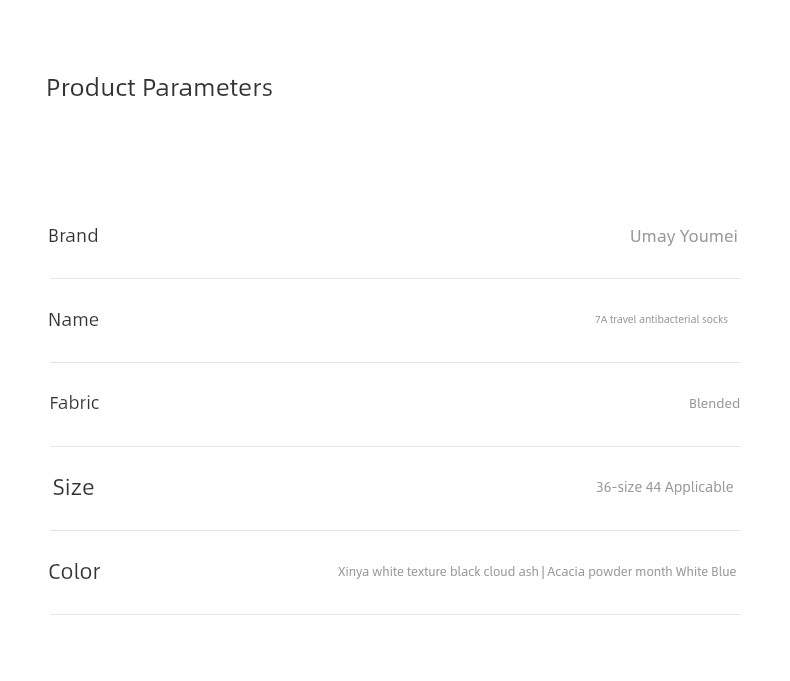Select the Color row label
Image resolution: width=790 pixels, height=681 pixels.
point(74,572)
